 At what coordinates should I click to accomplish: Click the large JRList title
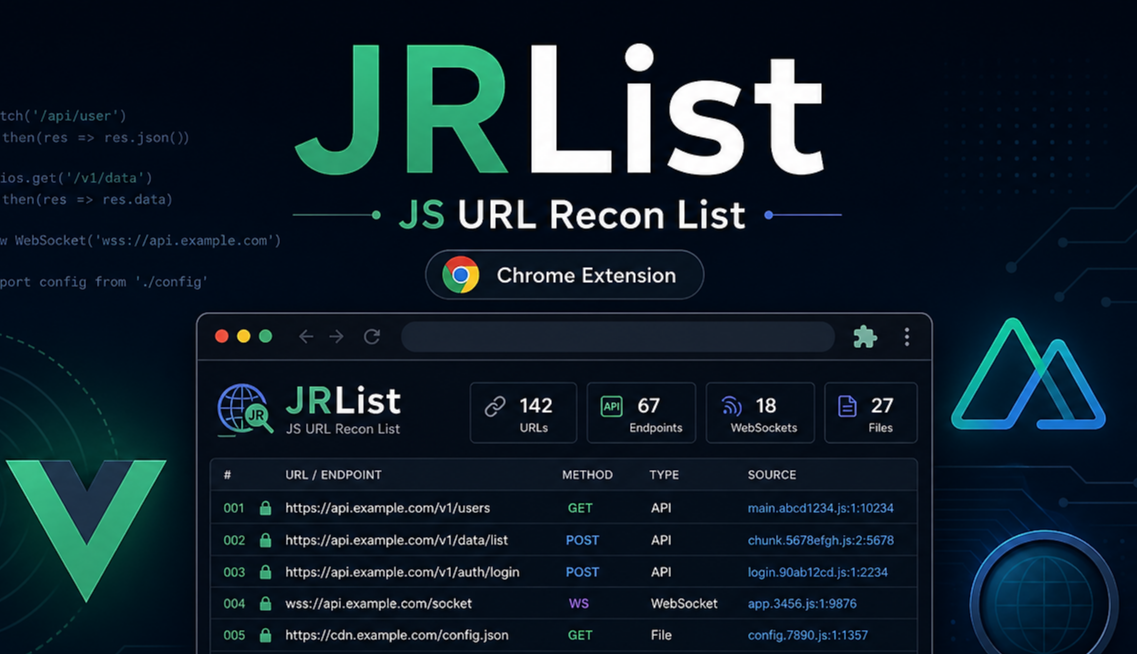coord(560,109)
